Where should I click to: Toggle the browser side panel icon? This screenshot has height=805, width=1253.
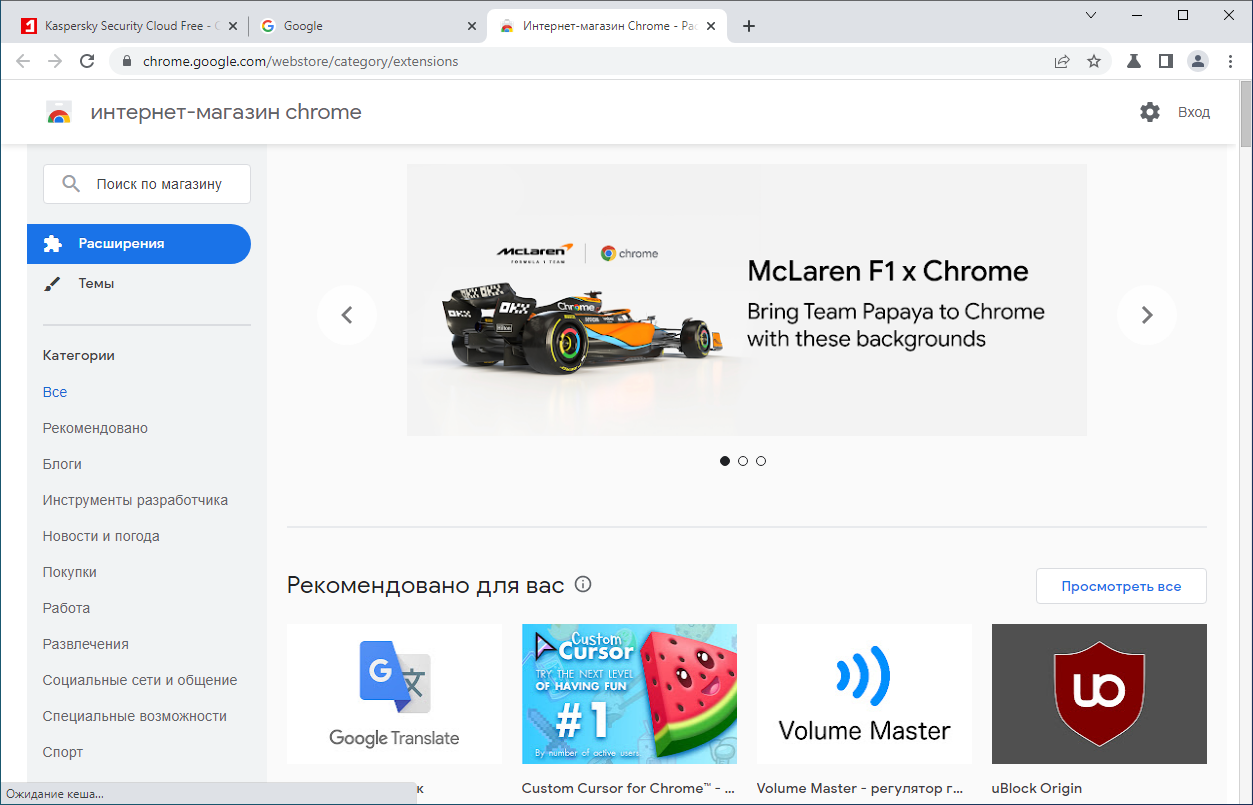click(1165, 61)
